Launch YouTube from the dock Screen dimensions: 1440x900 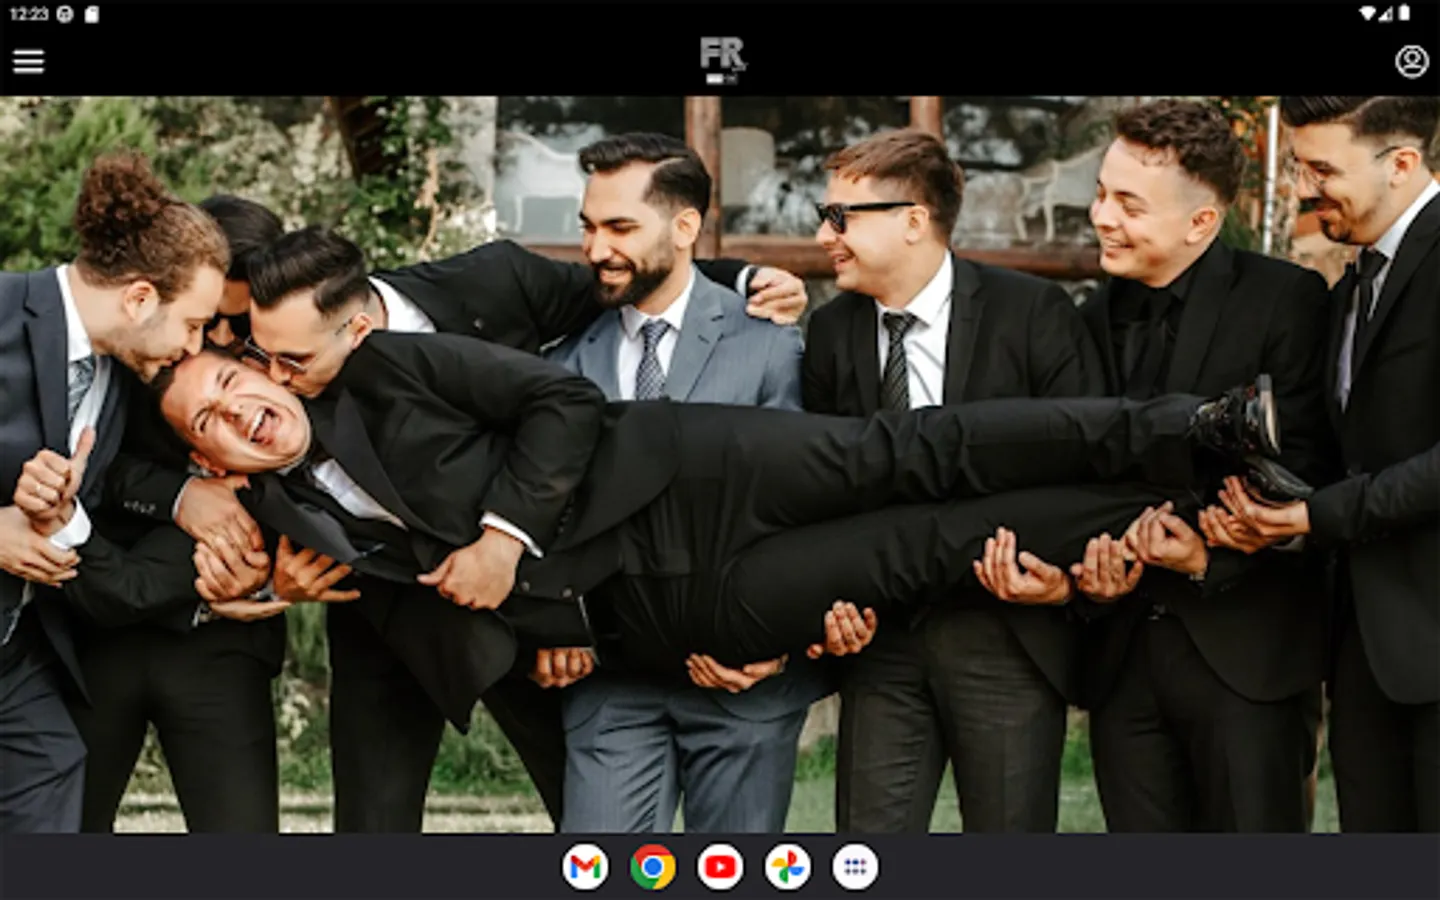coord(720,867)
